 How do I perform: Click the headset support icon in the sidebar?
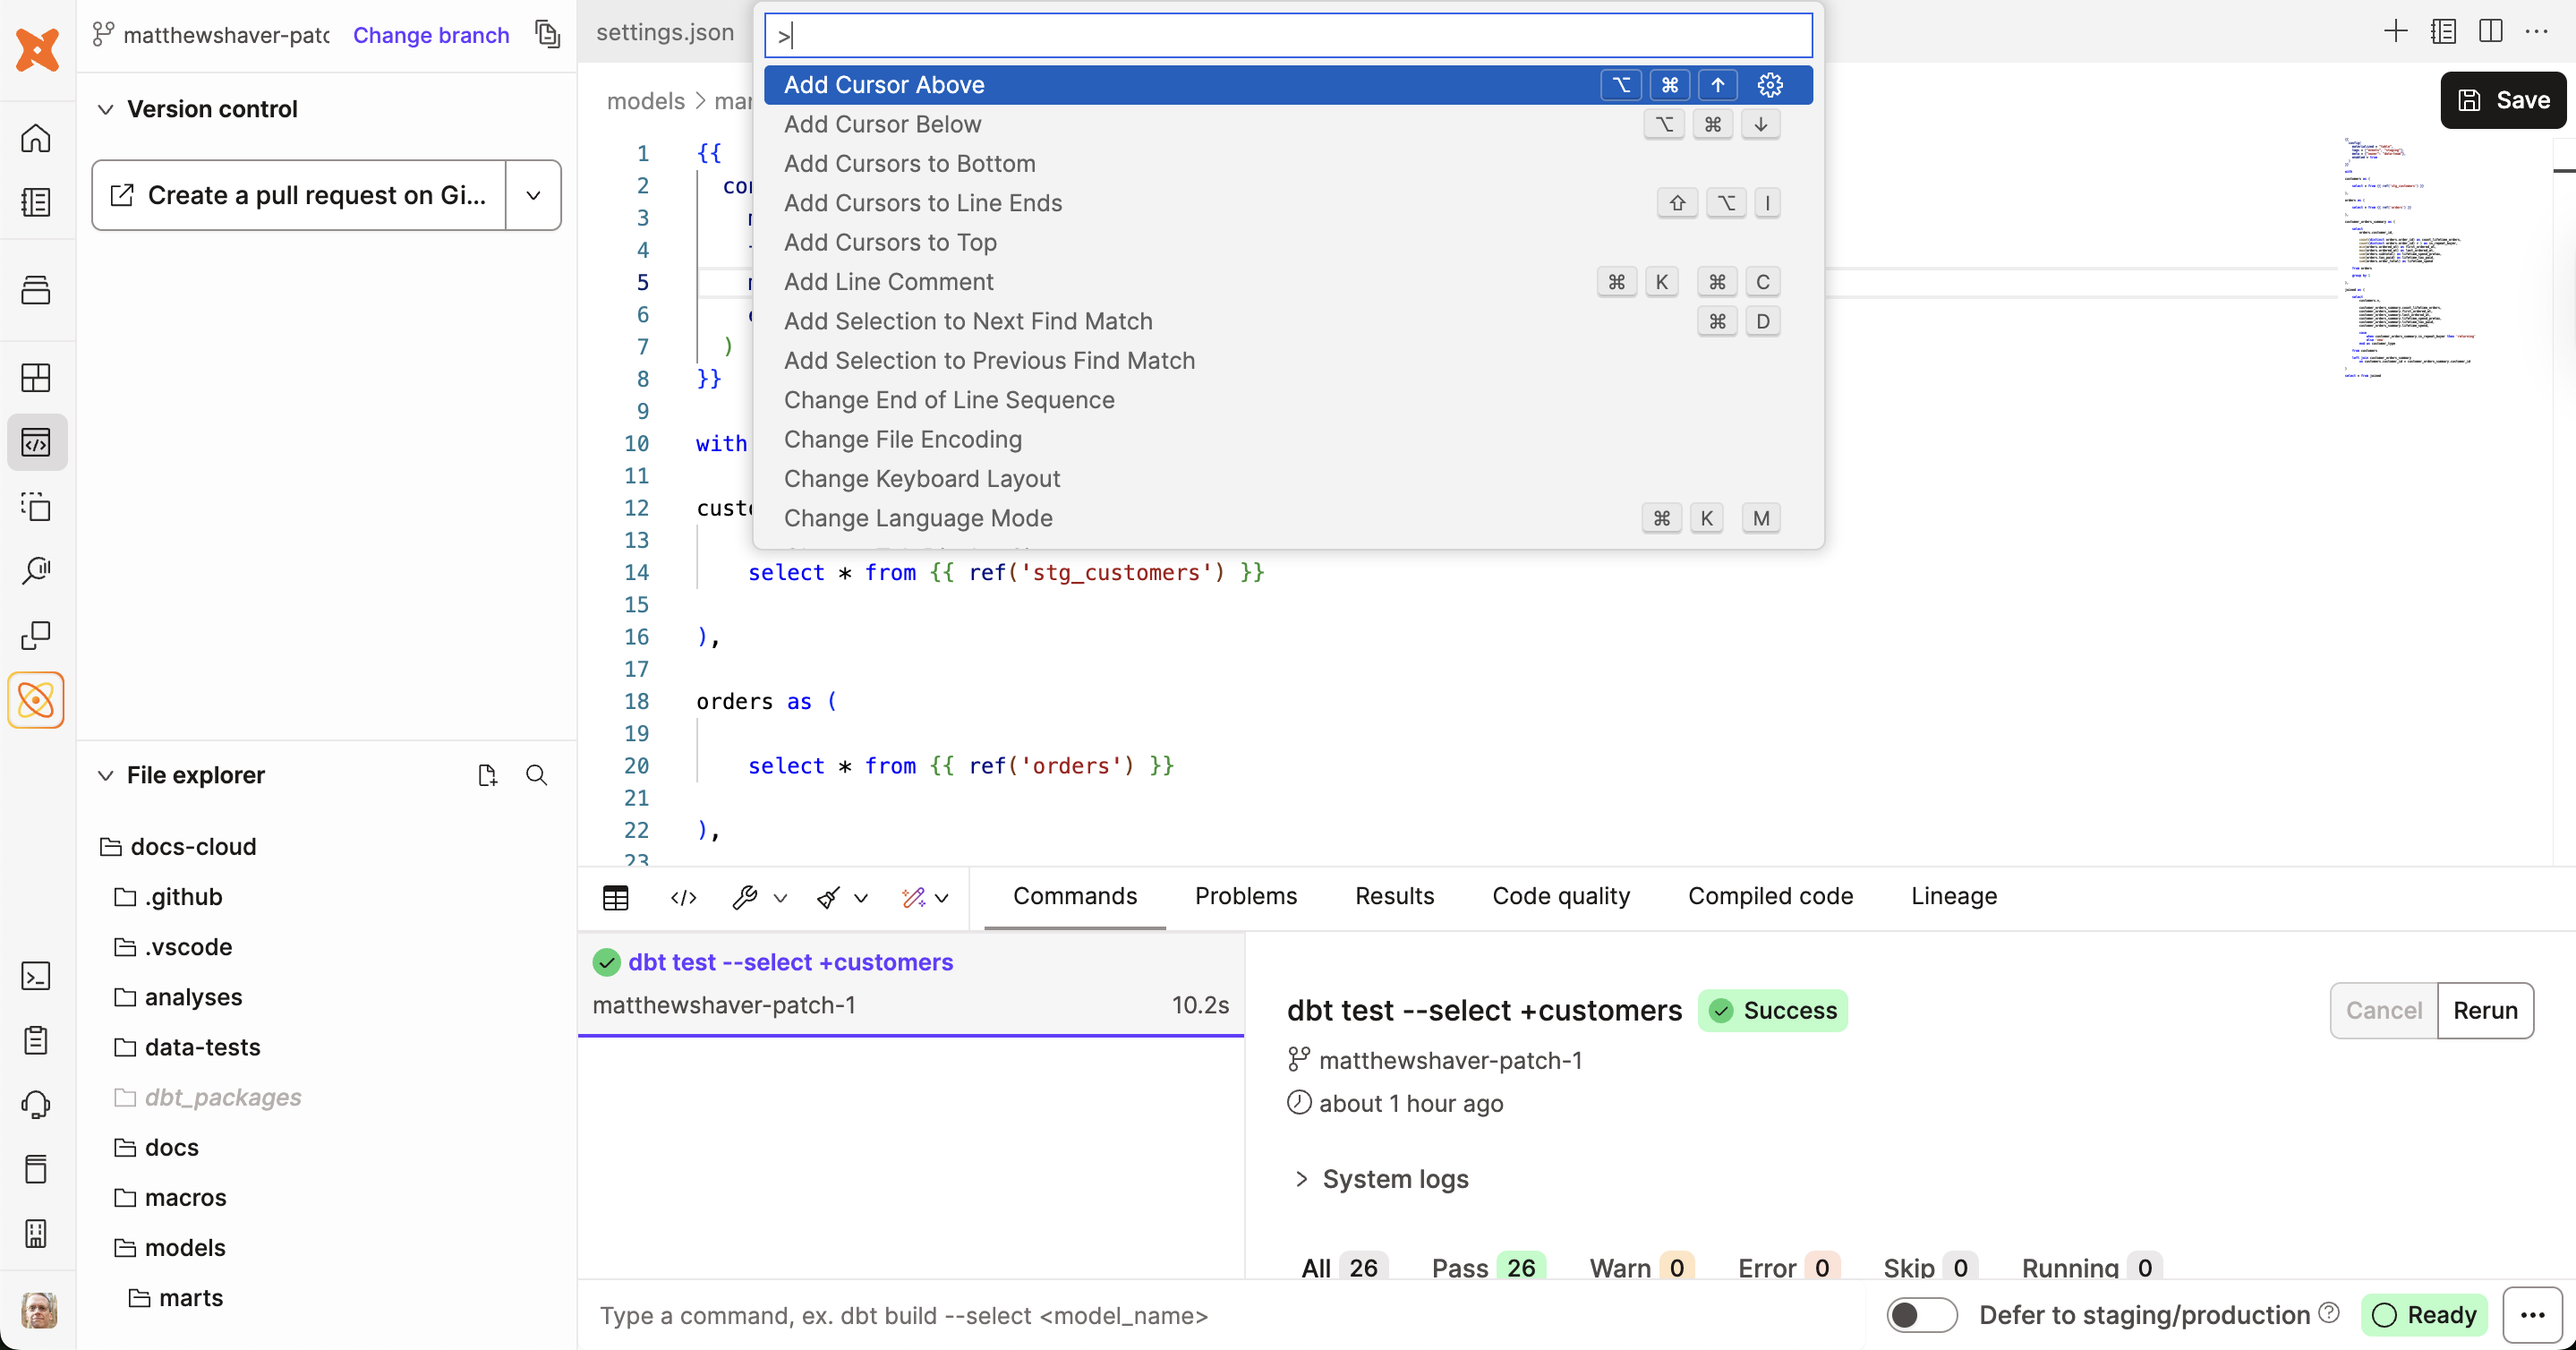(36, 1104)
